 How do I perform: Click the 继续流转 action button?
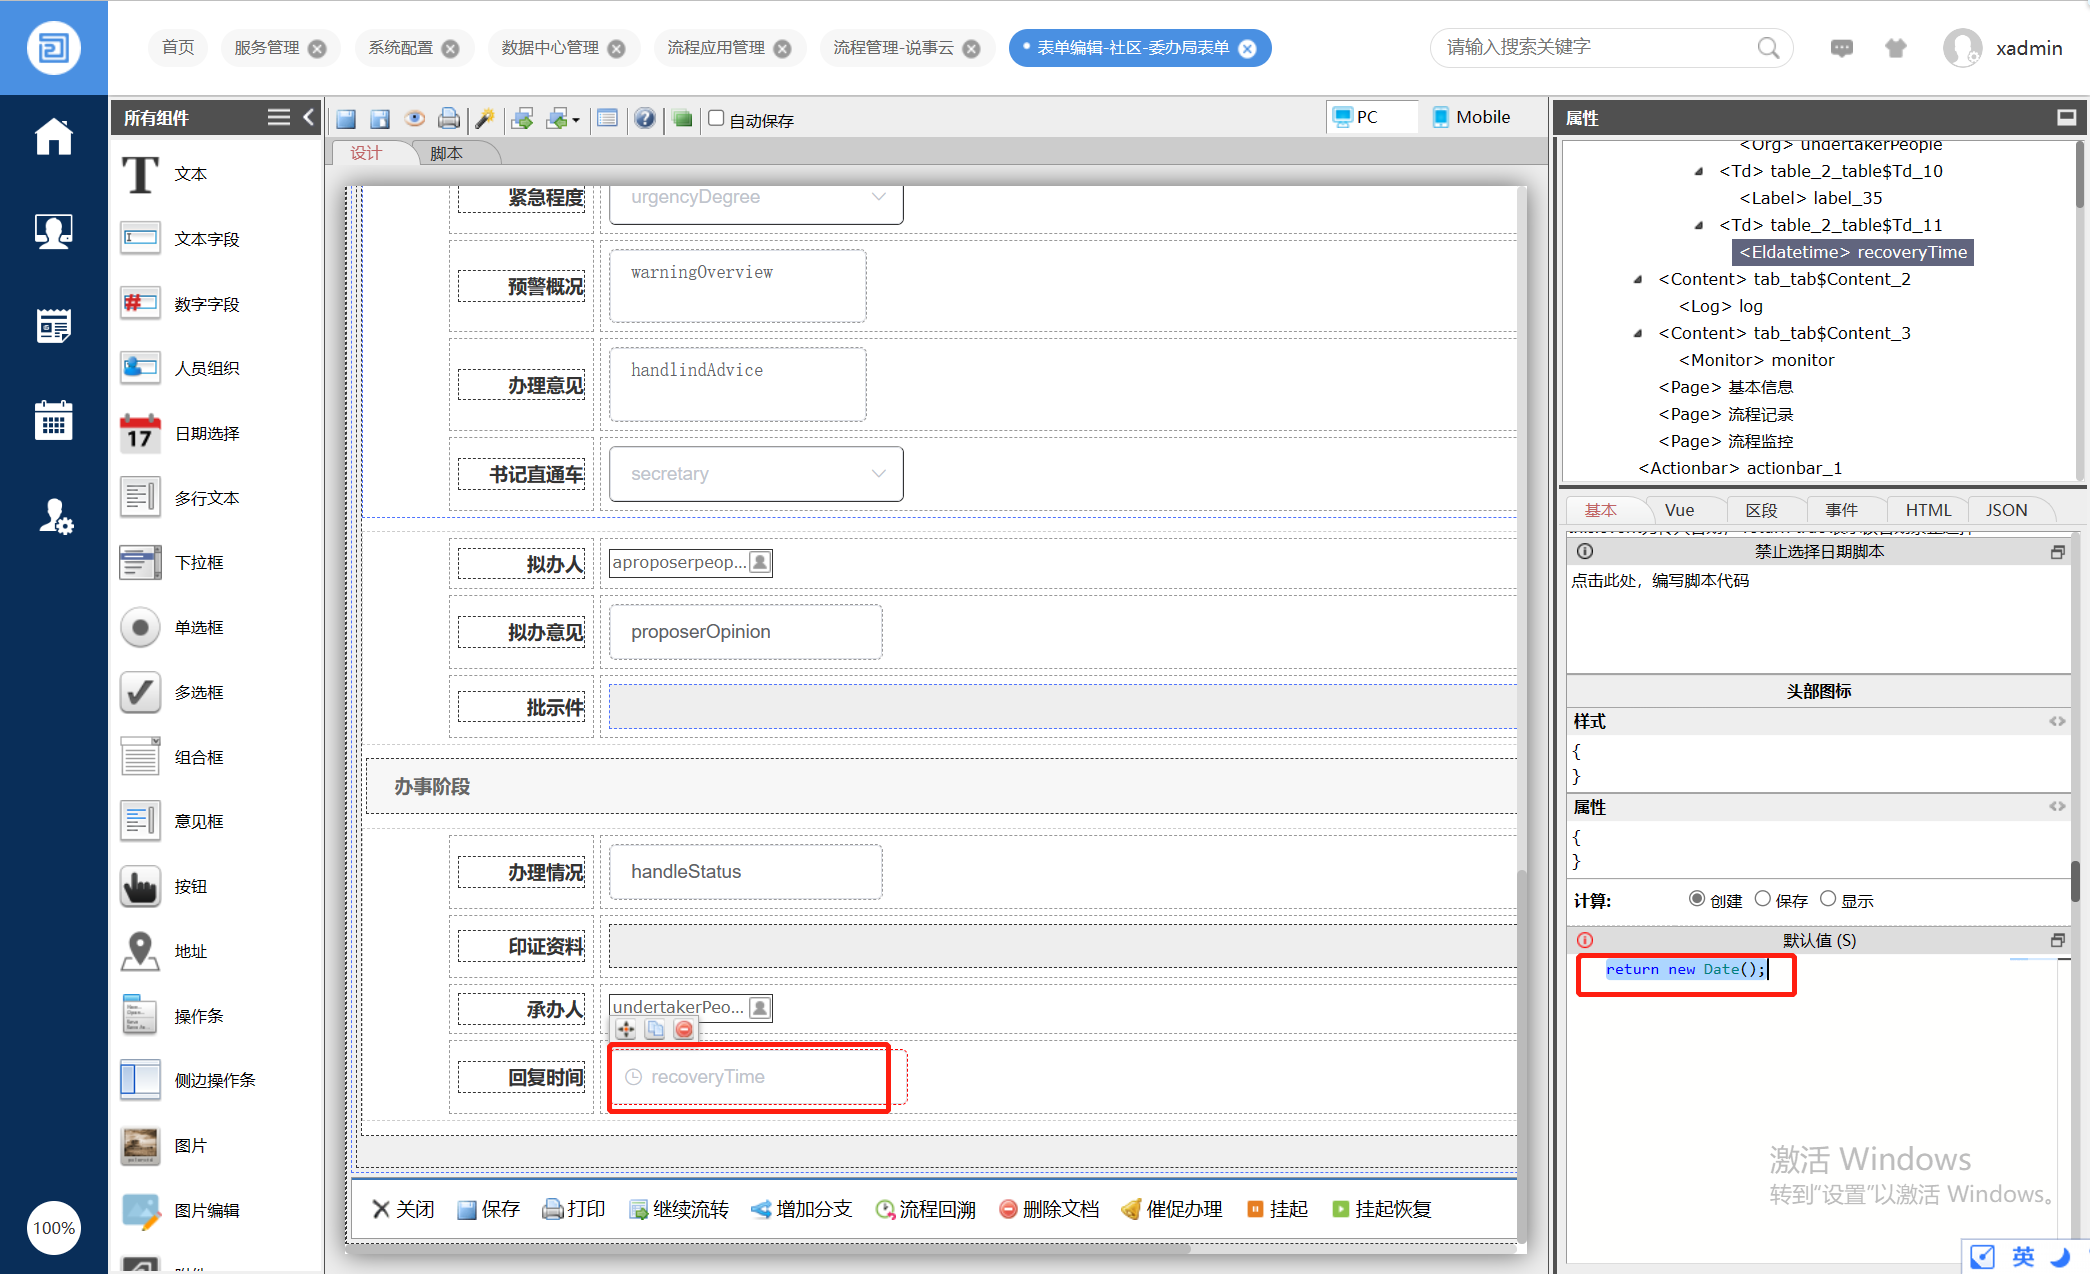[x=679, y=1209]
